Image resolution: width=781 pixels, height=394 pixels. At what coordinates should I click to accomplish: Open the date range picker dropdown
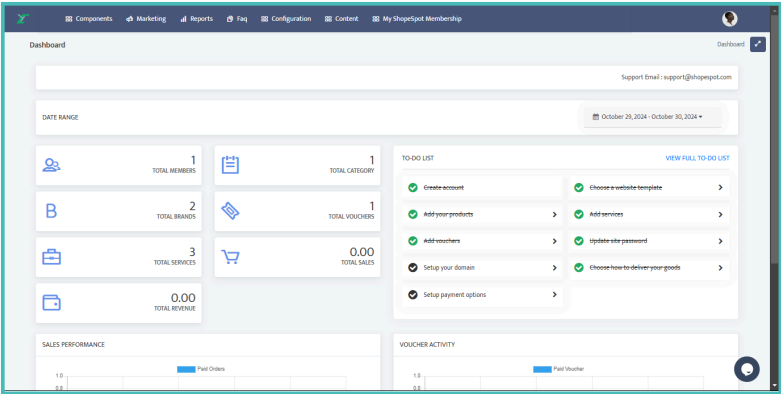[x=652, y=117]
